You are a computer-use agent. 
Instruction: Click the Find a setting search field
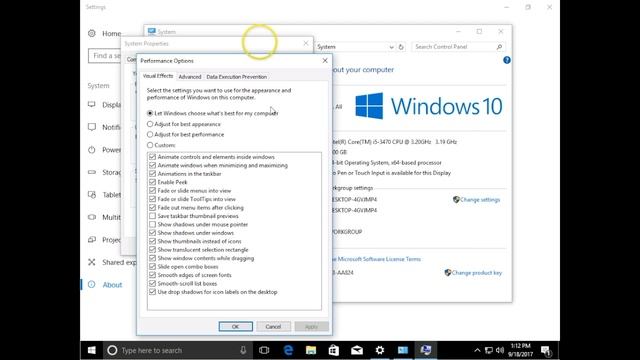click(104, 56)
